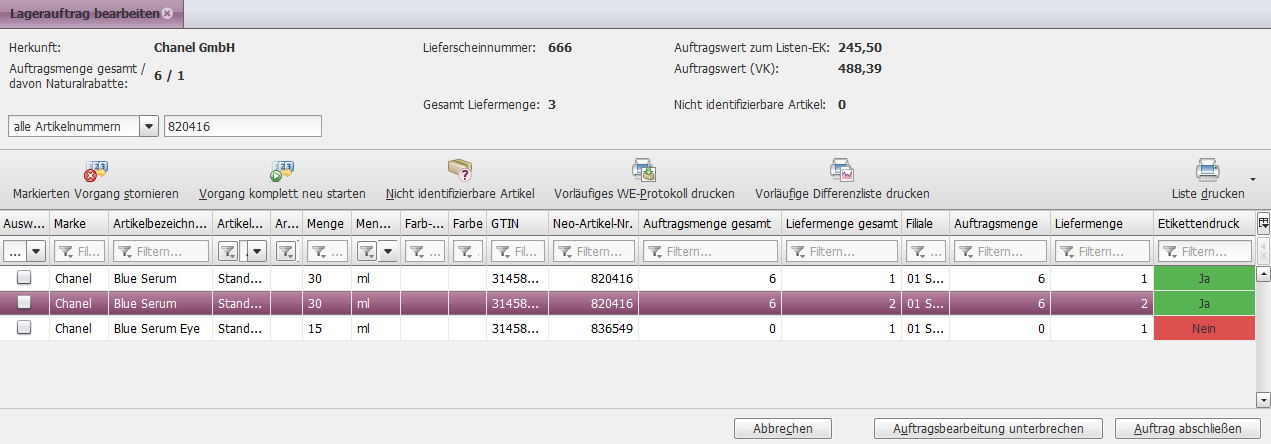Click the green Ja cell in first row
Screen dimensions: 1271x444
pyautogui.click(x=1204, y=278)
